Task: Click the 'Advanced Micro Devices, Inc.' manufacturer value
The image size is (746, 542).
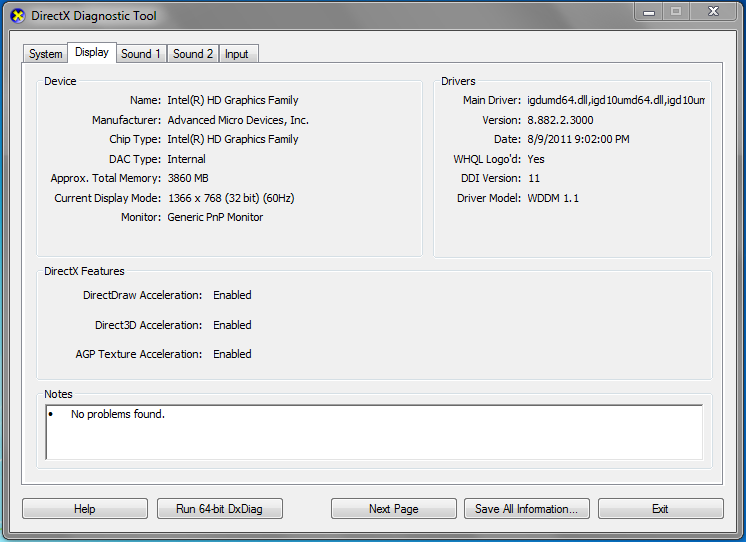Action: [x=238, y=120]
